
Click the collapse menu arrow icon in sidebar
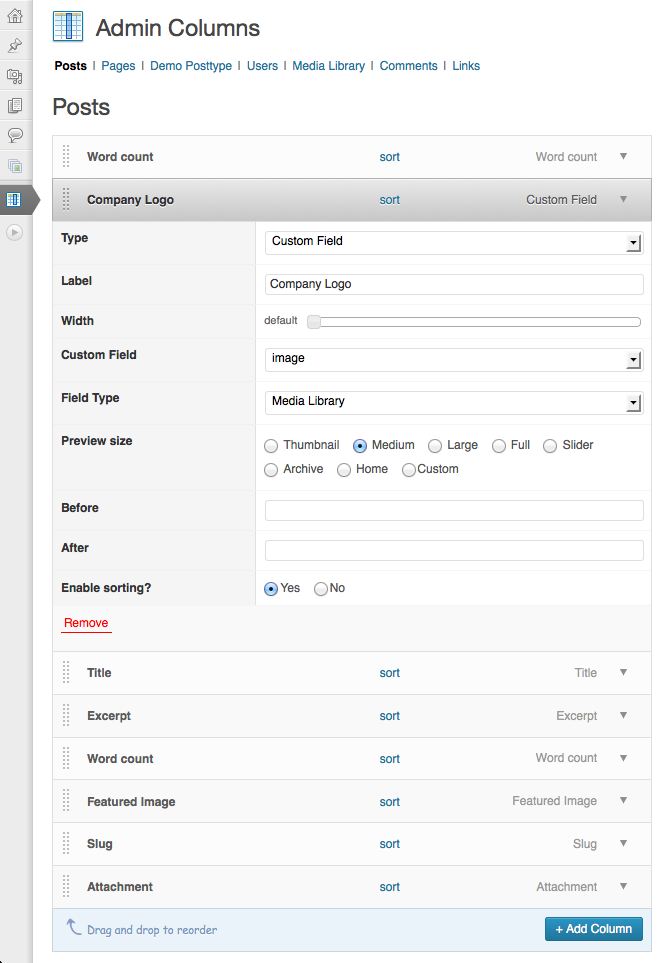coord(15,232)
